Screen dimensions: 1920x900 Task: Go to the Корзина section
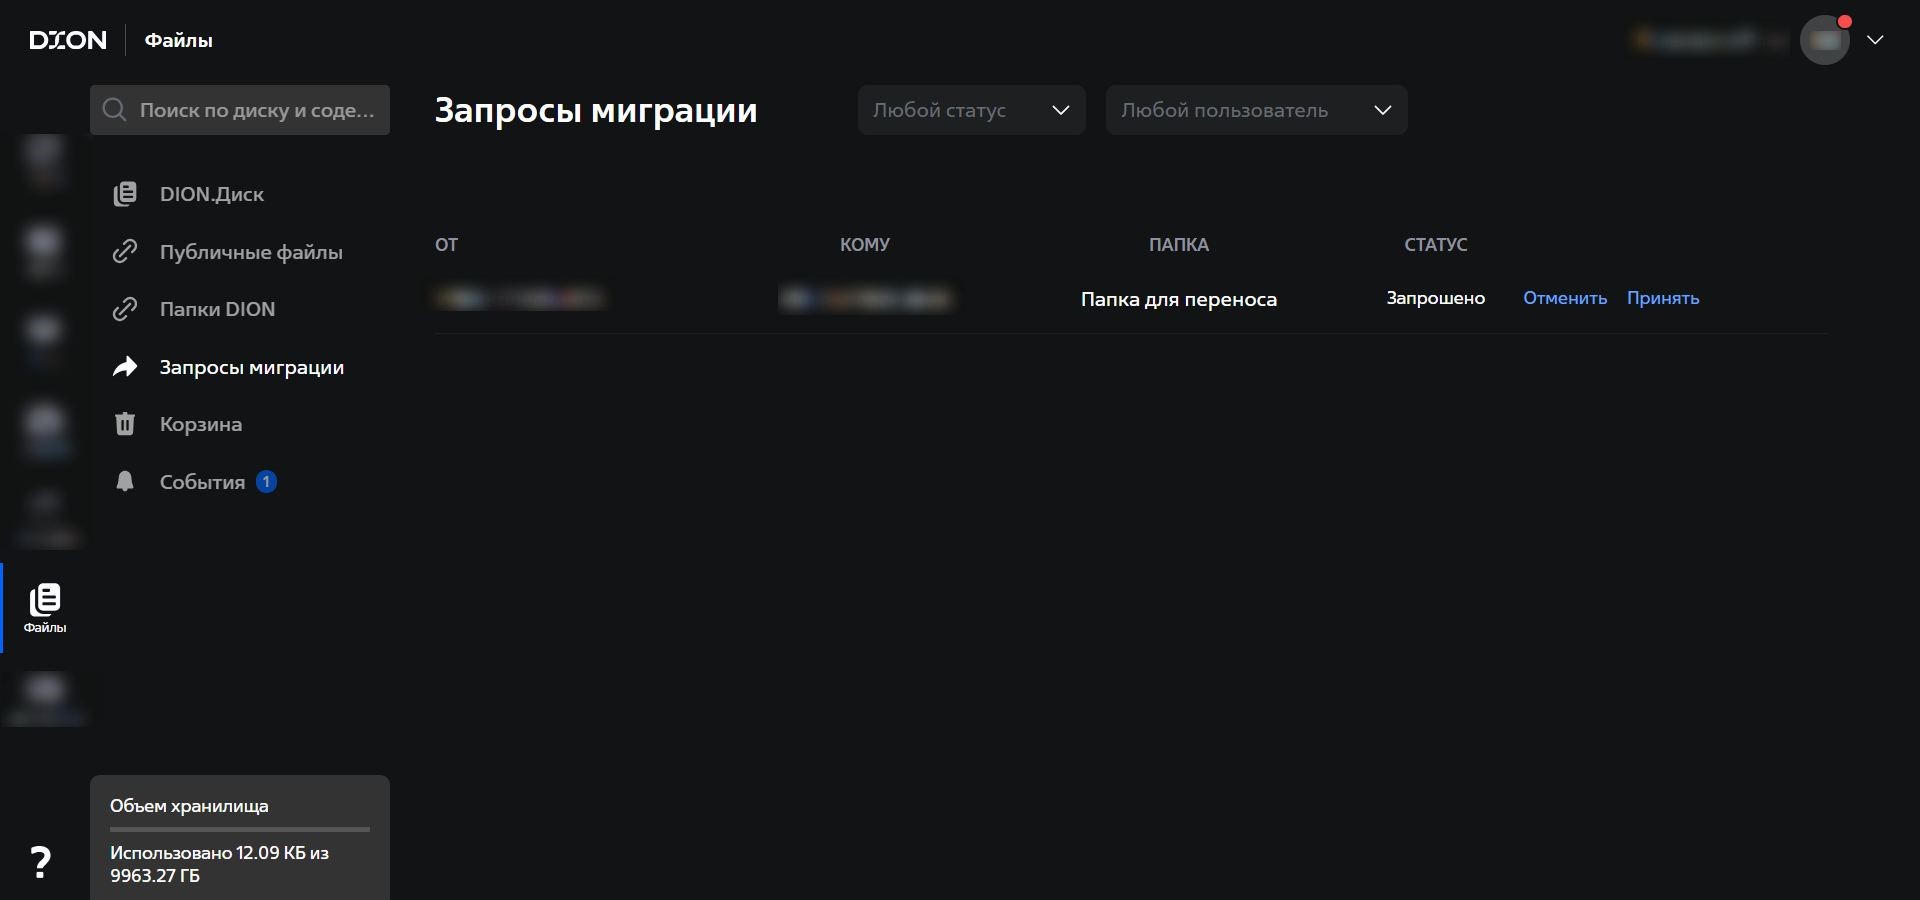coord(201,424)
